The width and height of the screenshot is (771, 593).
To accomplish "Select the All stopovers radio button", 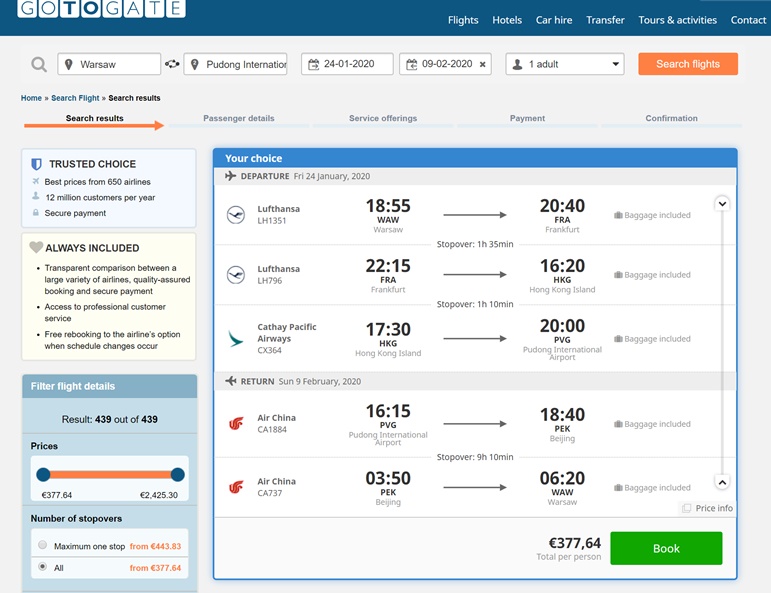I will (43, 566).
